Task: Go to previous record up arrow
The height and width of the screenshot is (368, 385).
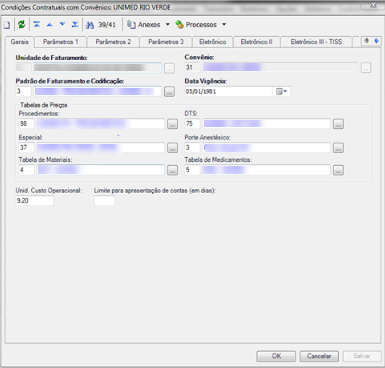Action: (x=50, y=25)
